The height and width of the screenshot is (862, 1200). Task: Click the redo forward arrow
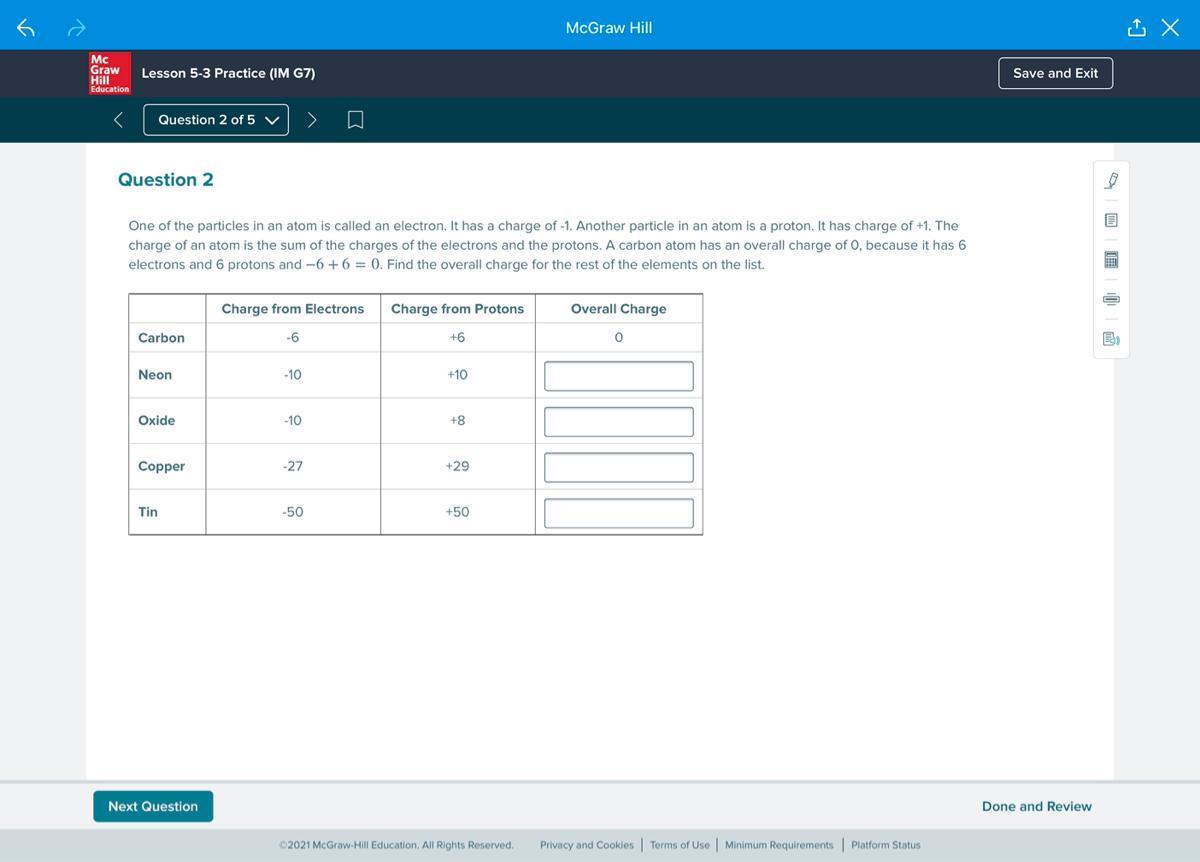point(79,28)
